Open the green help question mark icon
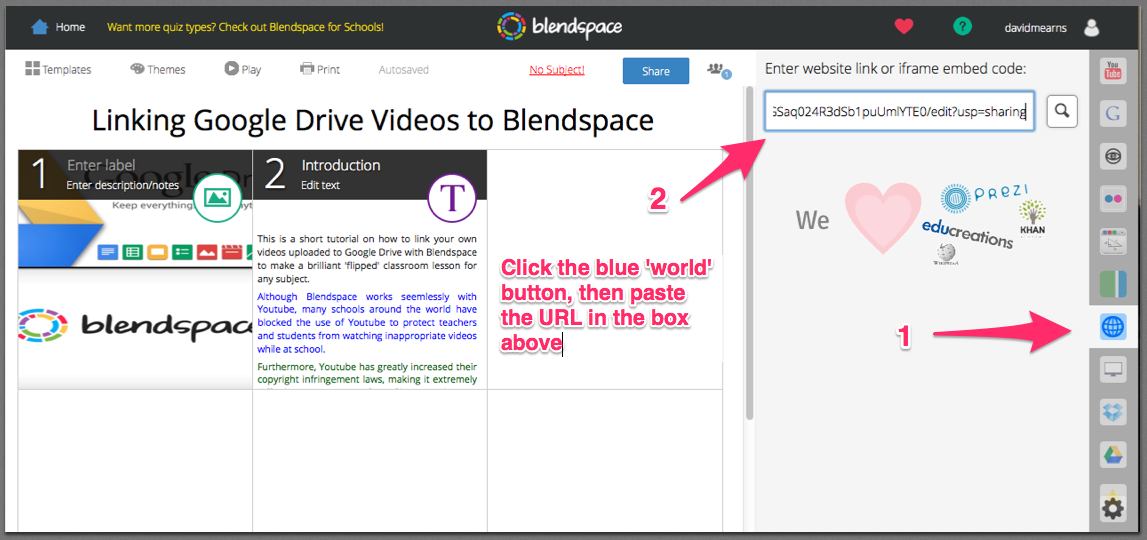This screenshot has height=540, width=1147. 963,27
